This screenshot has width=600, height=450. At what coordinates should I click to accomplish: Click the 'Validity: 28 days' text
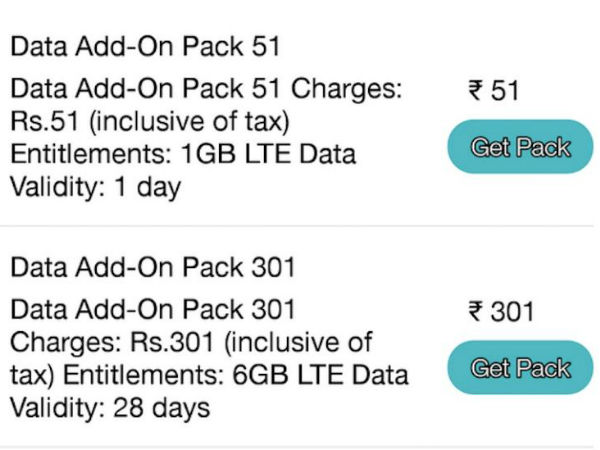point(110,408)
